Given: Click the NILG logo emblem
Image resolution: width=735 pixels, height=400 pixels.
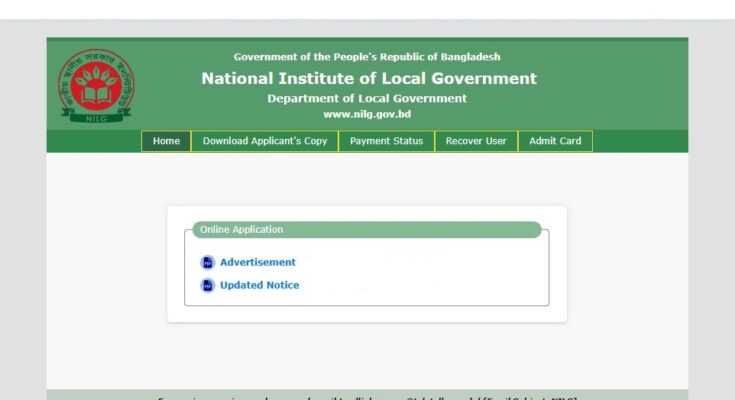Looking at the screenshot, I should tap(96, 86).
